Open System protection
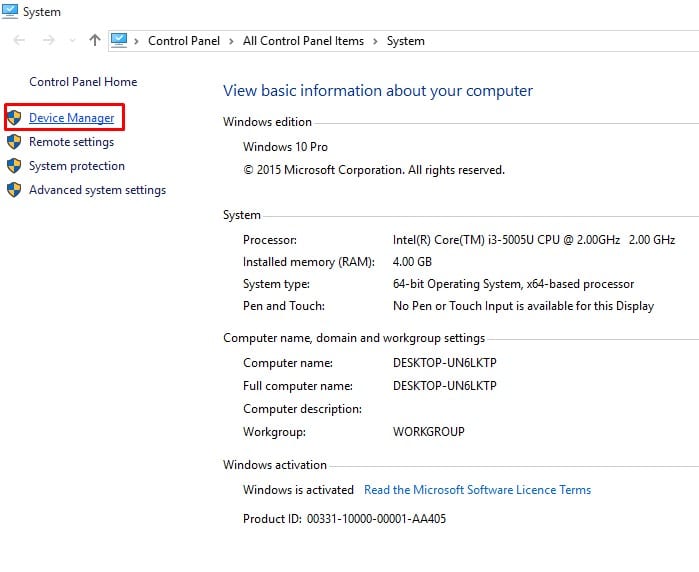Screen dimensions: 699x572 (x=77, y=166)
